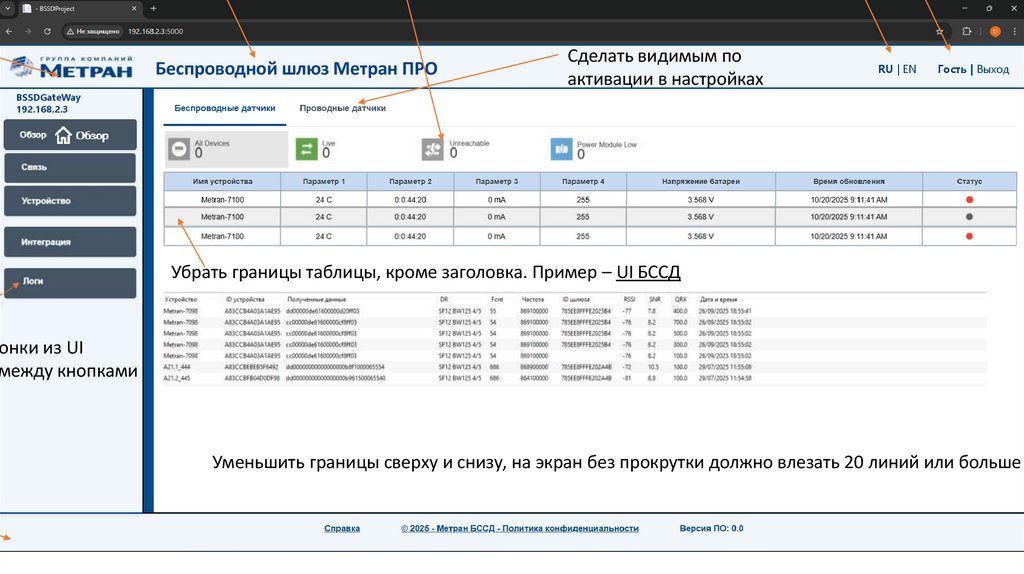Open the tab search dropdown arrow

coord(7,8)
